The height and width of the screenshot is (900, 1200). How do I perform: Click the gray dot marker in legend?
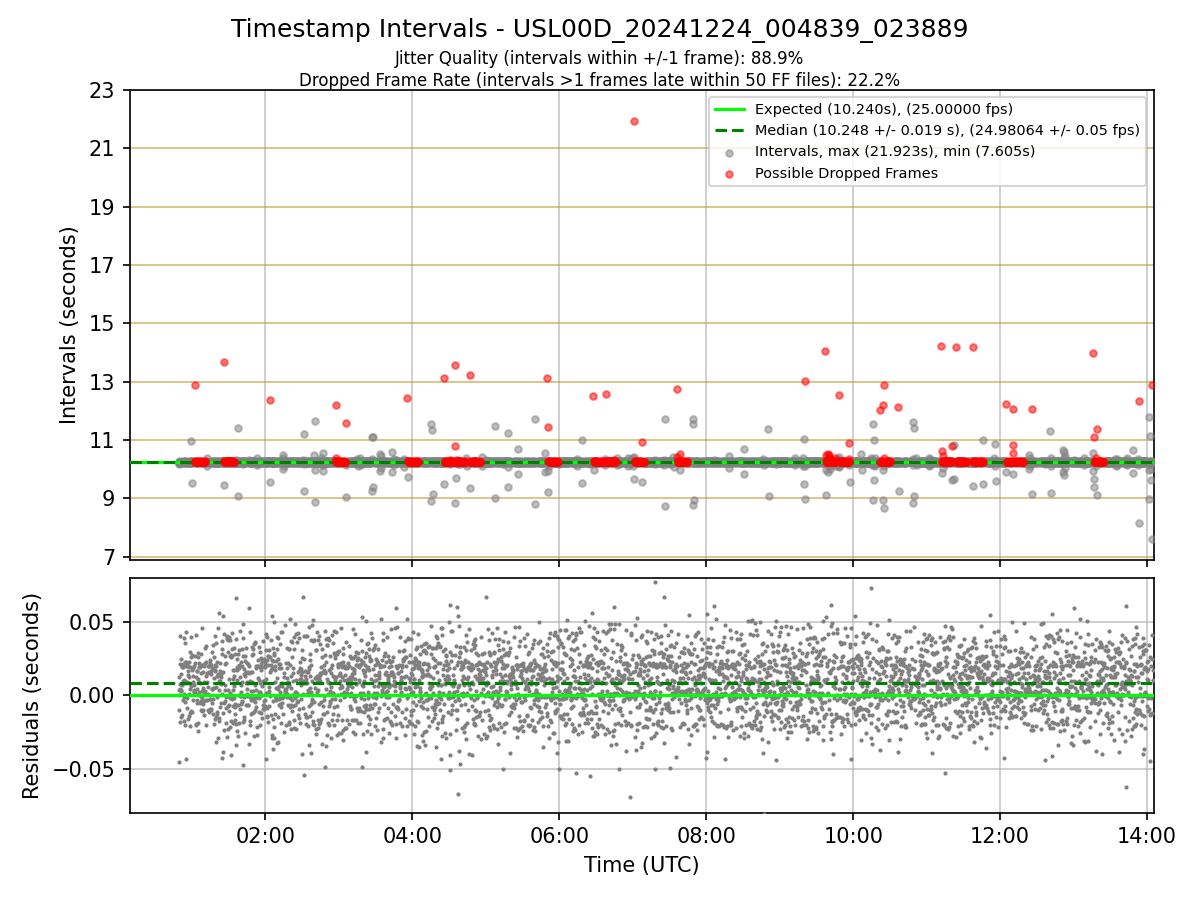(730, 153)
